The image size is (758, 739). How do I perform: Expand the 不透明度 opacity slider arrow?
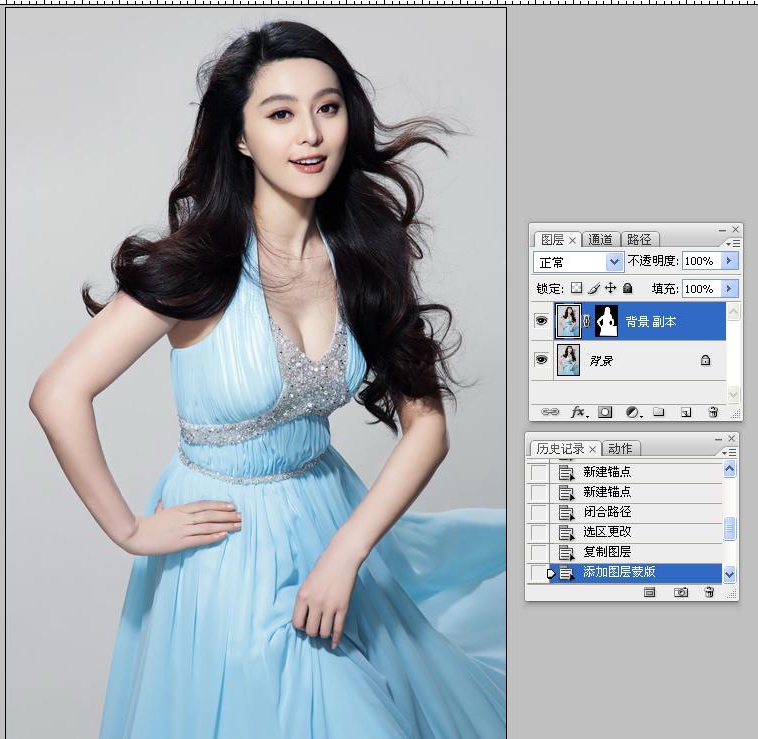(729, 261)
